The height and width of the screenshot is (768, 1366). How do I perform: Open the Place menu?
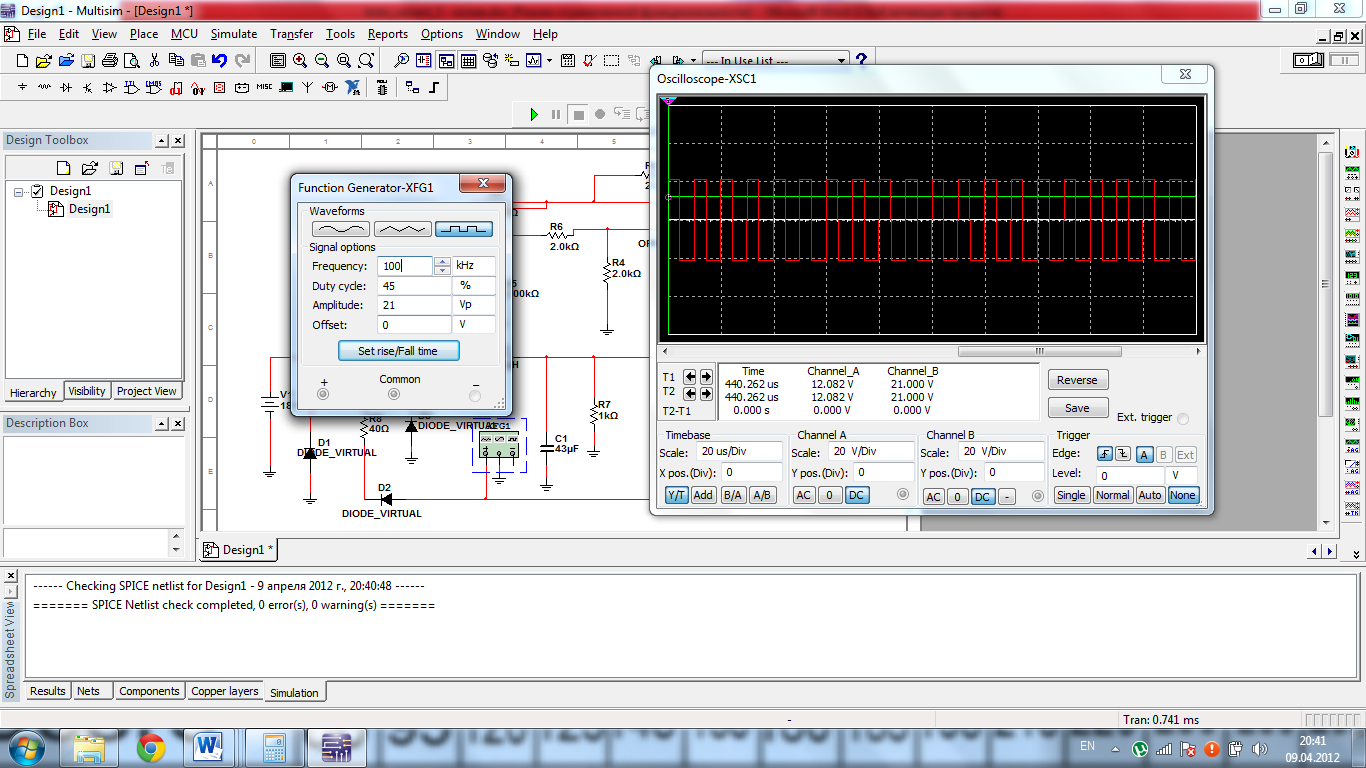(x=144, y=34)
